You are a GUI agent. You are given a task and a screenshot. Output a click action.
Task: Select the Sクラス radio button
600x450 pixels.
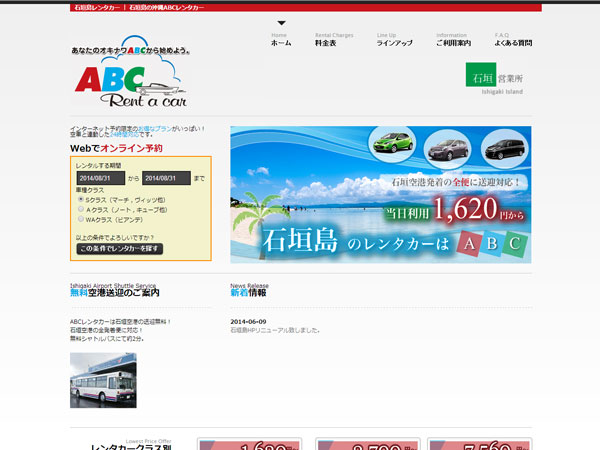[x=81, y=199]
